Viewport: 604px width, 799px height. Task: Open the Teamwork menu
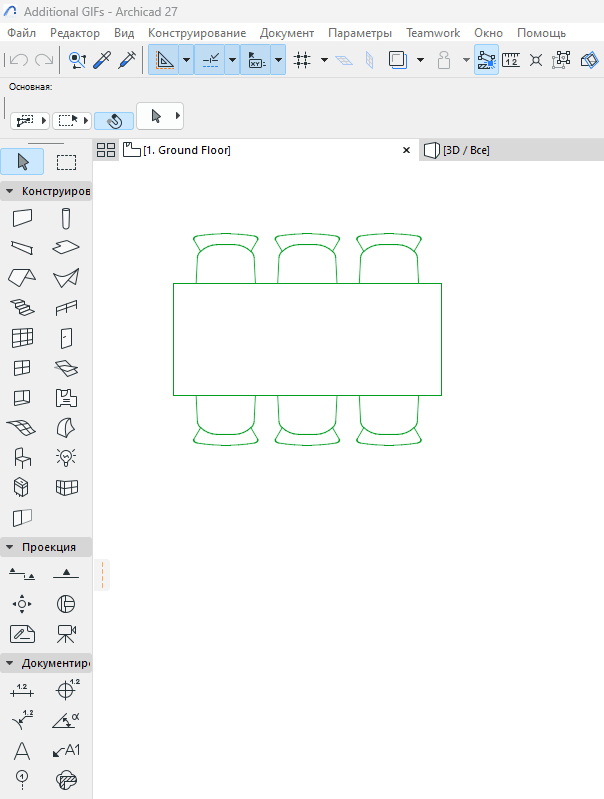[433, 33]
